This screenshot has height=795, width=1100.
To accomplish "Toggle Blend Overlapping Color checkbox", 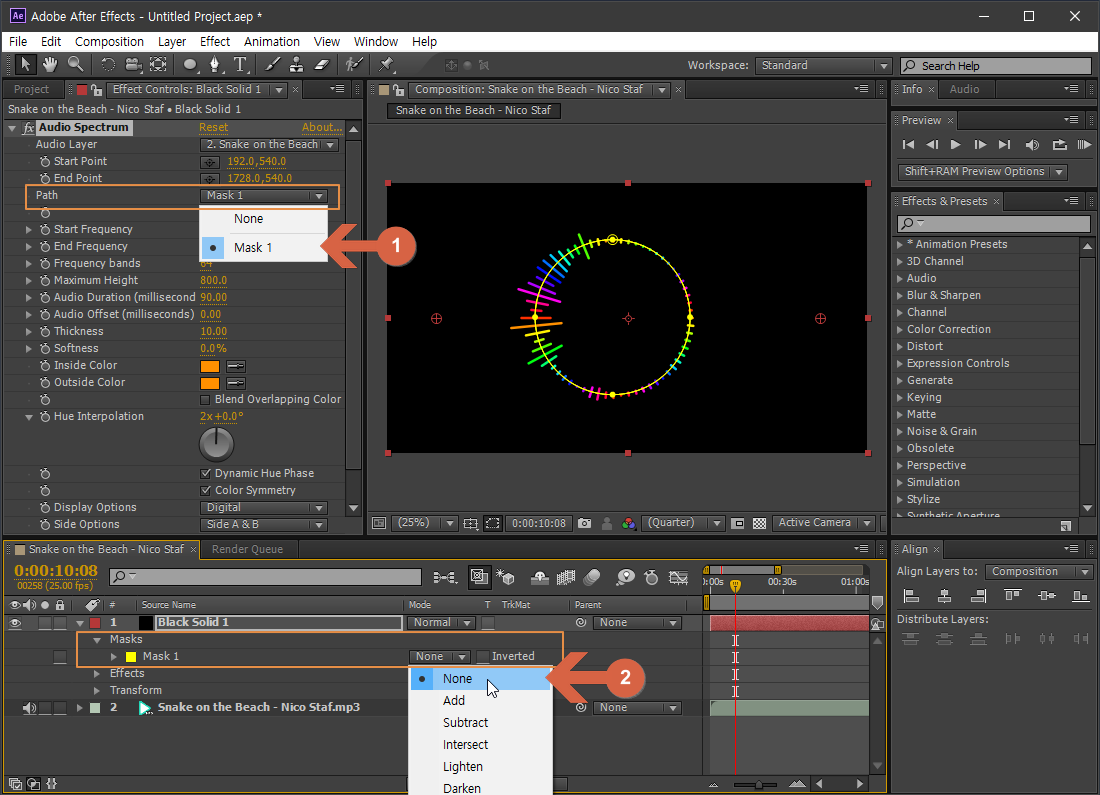I will 205,399.
